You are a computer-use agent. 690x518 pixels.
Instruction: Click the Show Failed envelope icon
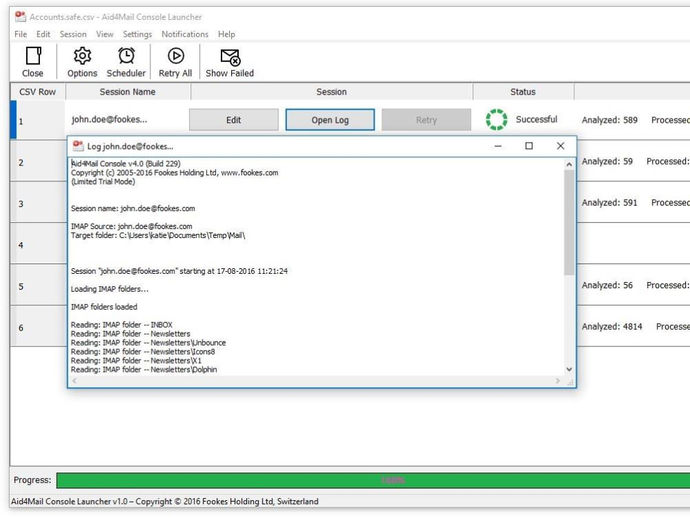(230, 57)
